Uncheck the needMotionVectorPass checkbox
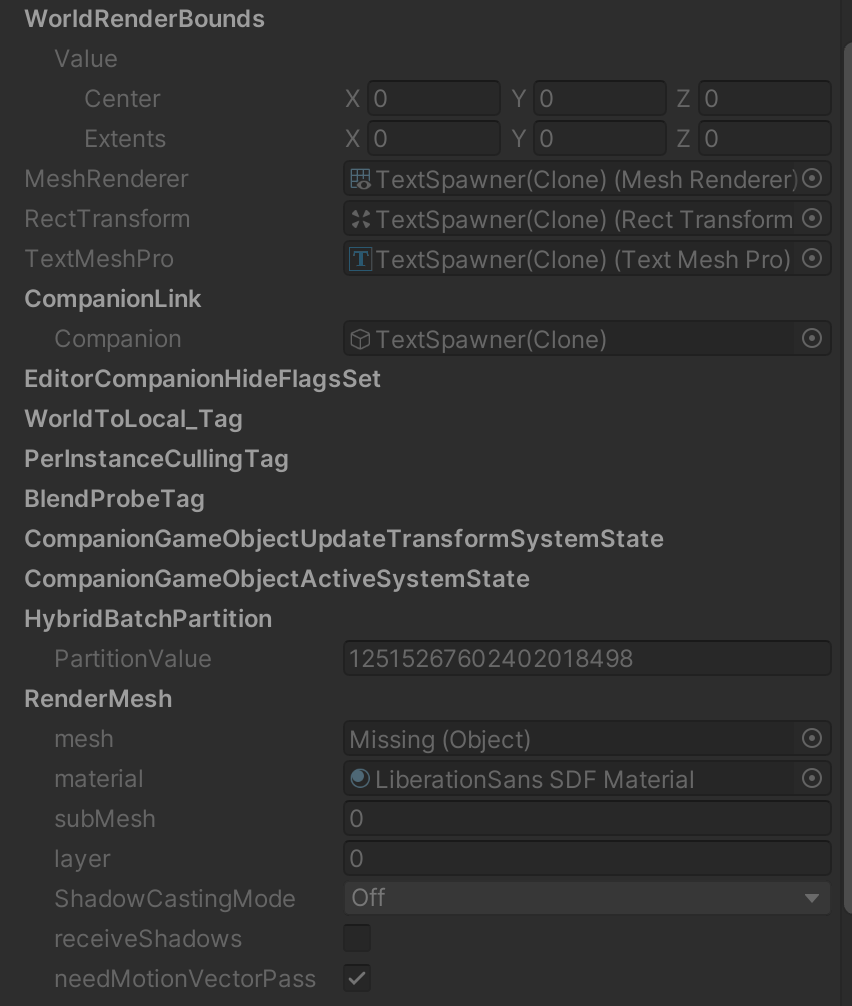Viewport: 852px width, 1006px height. (357, 978)
